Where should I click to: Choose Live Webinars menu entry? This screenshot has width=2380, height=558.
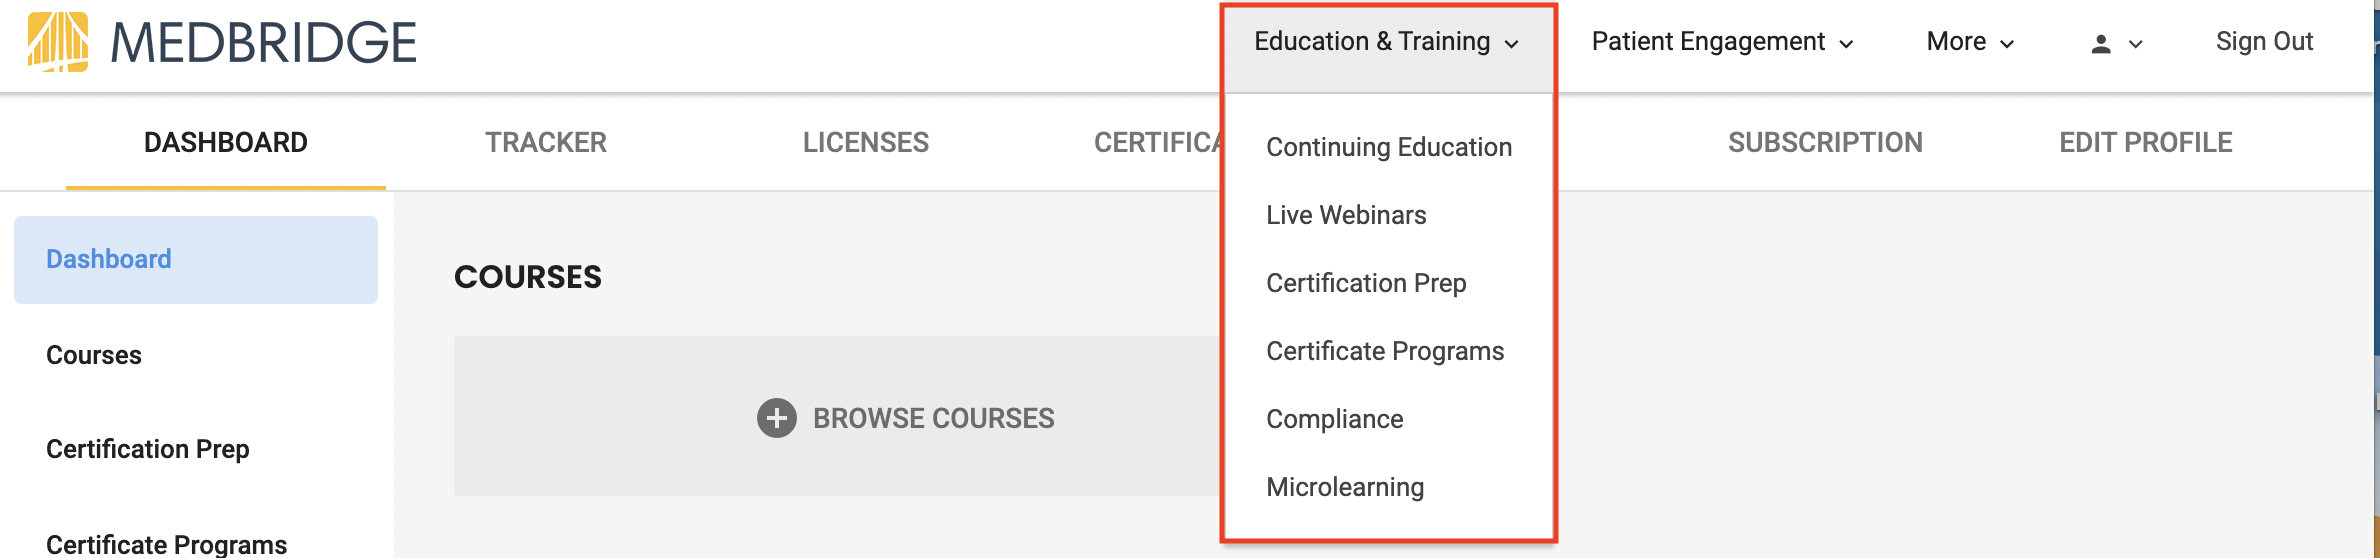tap(1346, 215)
